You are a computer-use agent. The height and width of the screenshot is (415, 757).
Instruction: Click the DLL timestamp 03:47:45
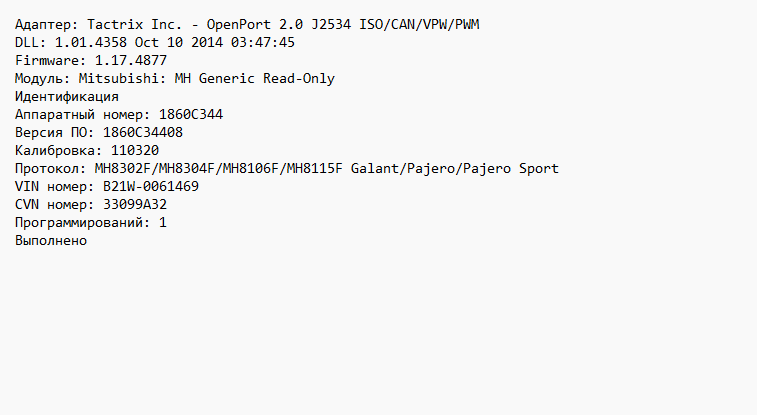263,42
